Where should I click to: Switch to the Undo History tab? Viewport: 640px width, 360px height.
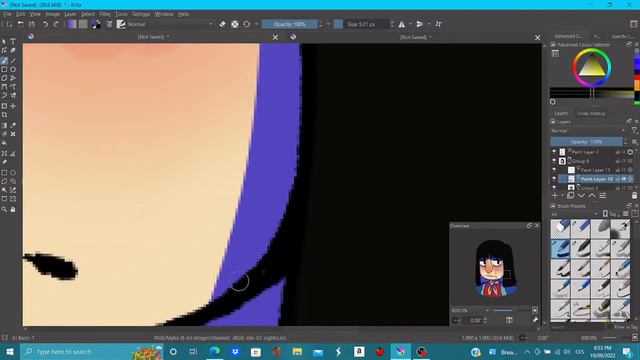[591, 113]
